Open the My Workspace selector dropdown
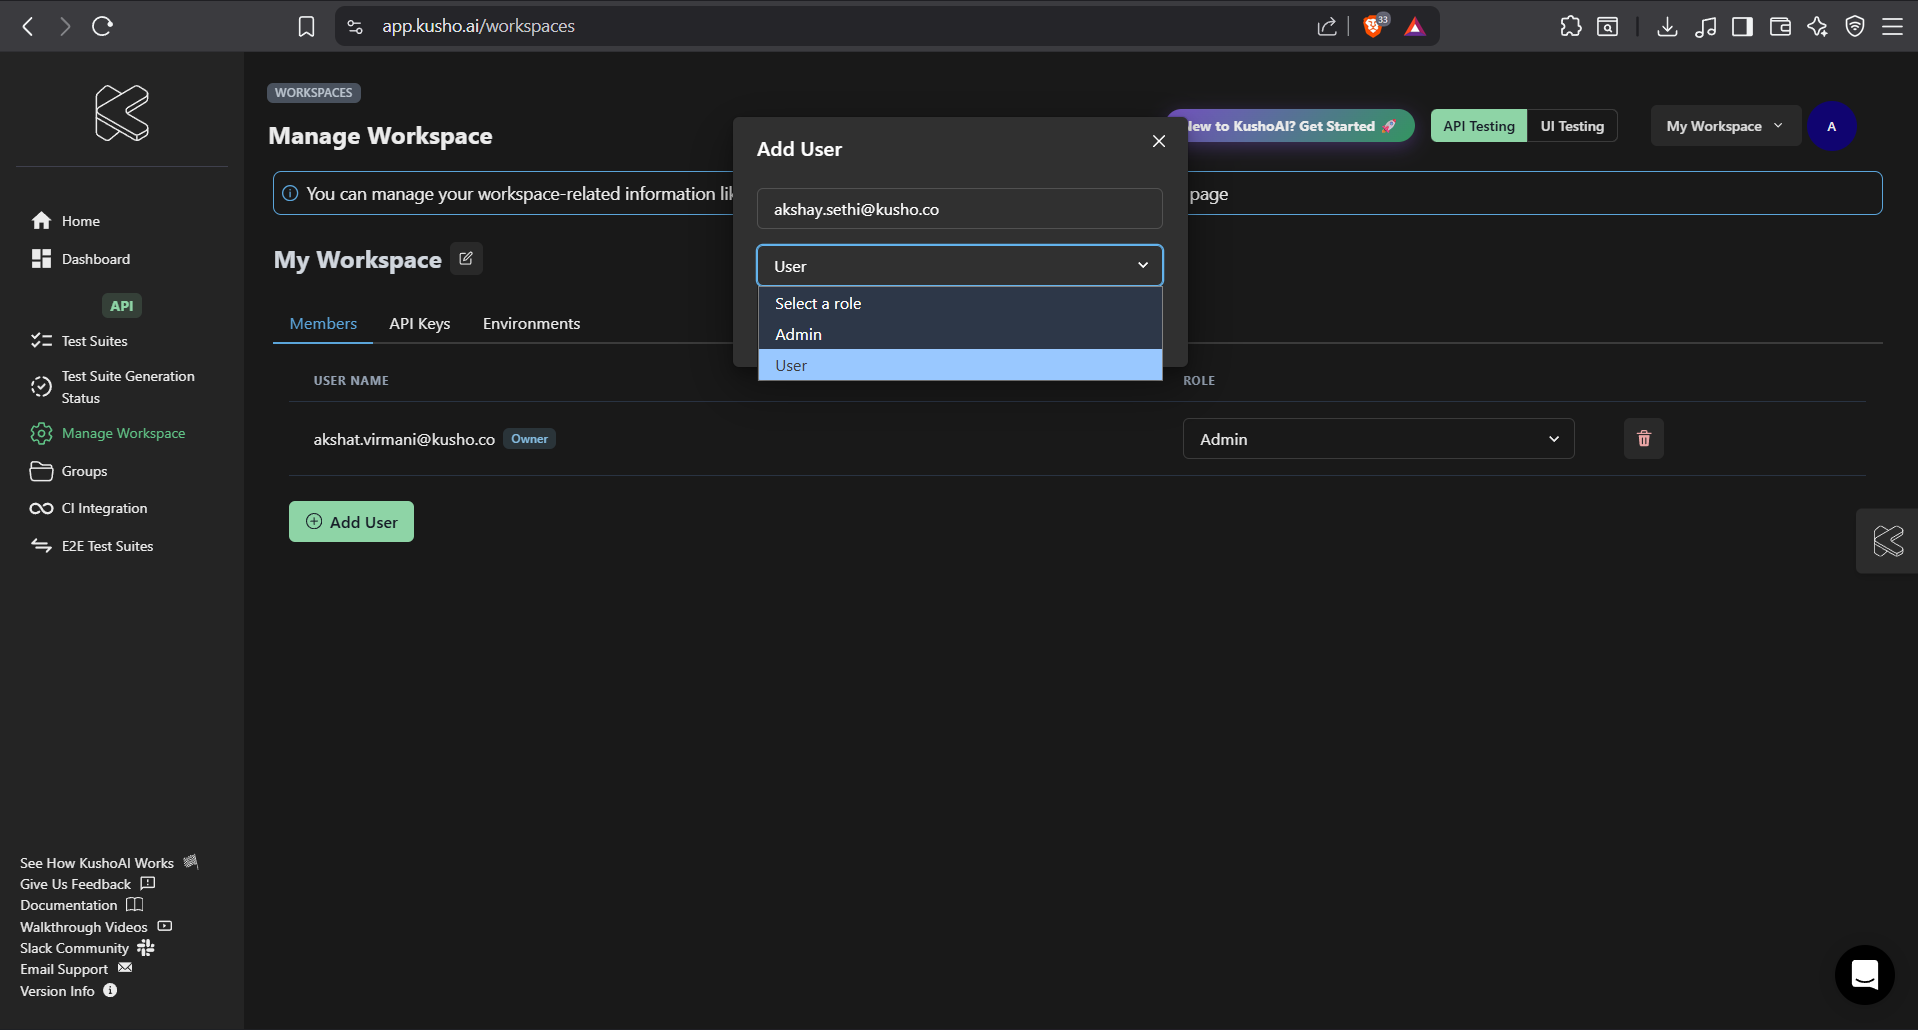Image resolution: width=1918 pixels, height=1030 pixels. click(1725, 126)
